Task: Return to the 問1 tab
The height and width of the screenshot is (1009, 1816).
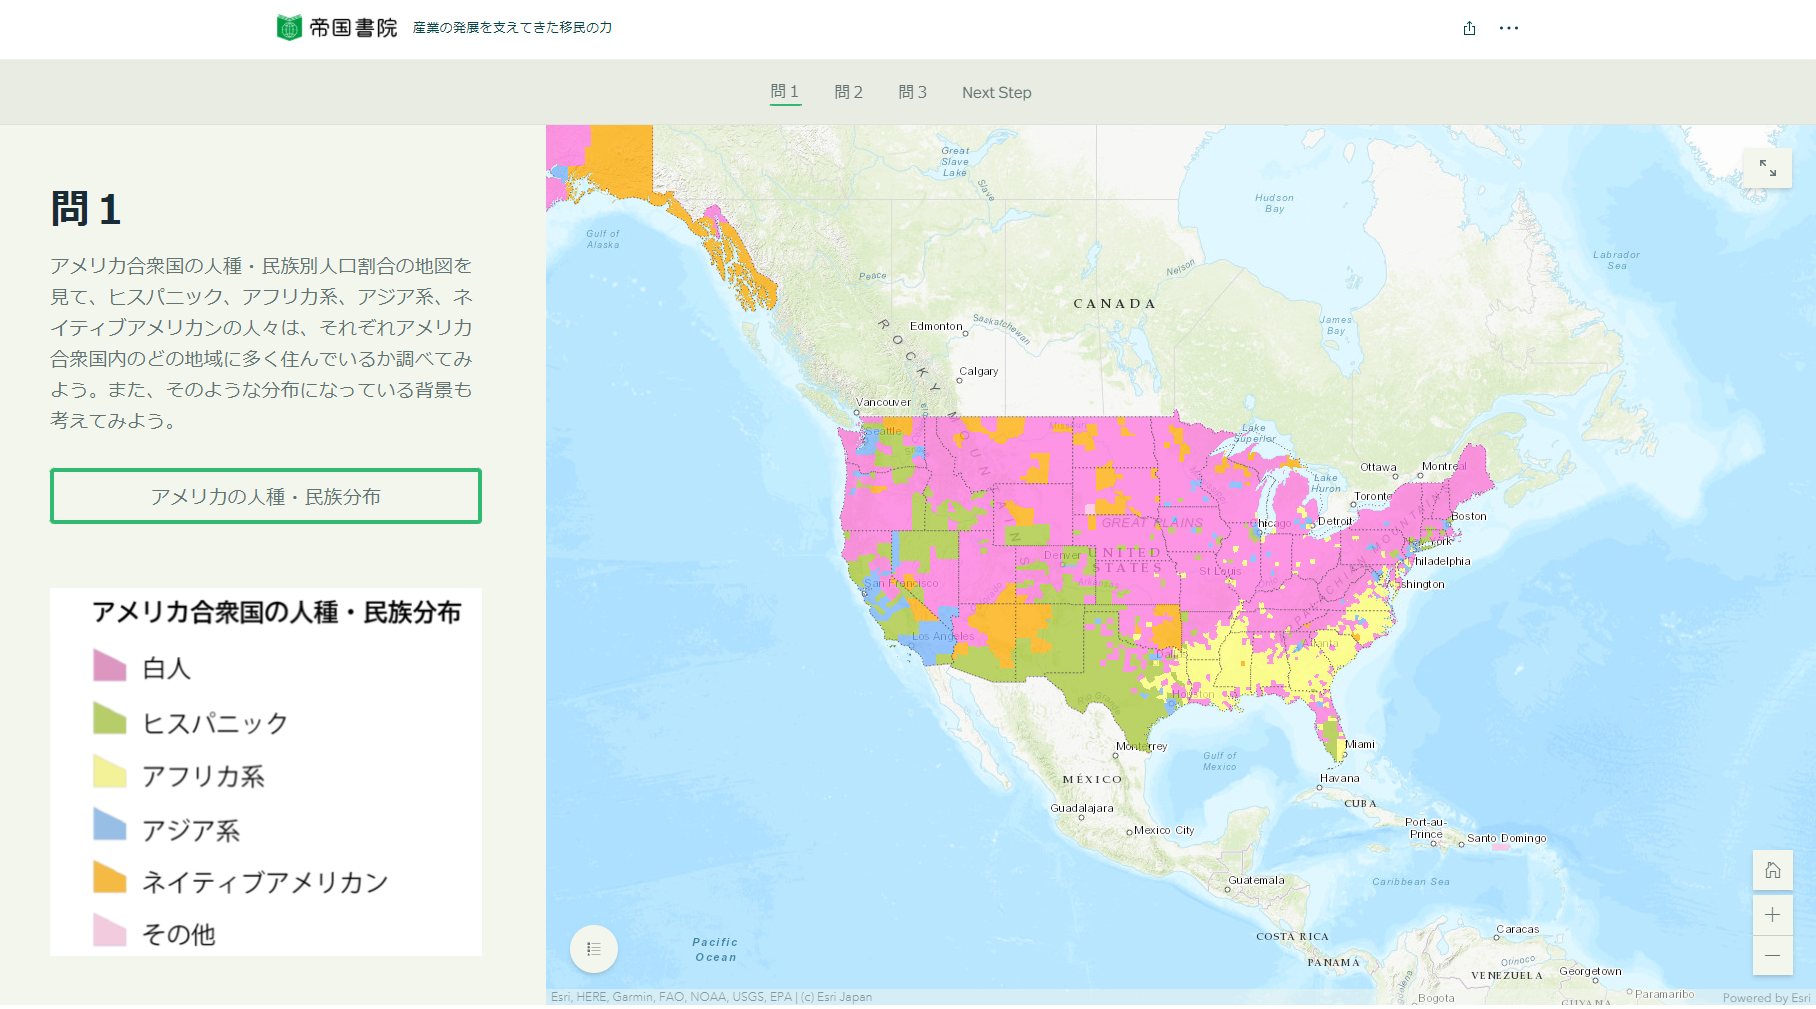Action: tap(785, 92)
